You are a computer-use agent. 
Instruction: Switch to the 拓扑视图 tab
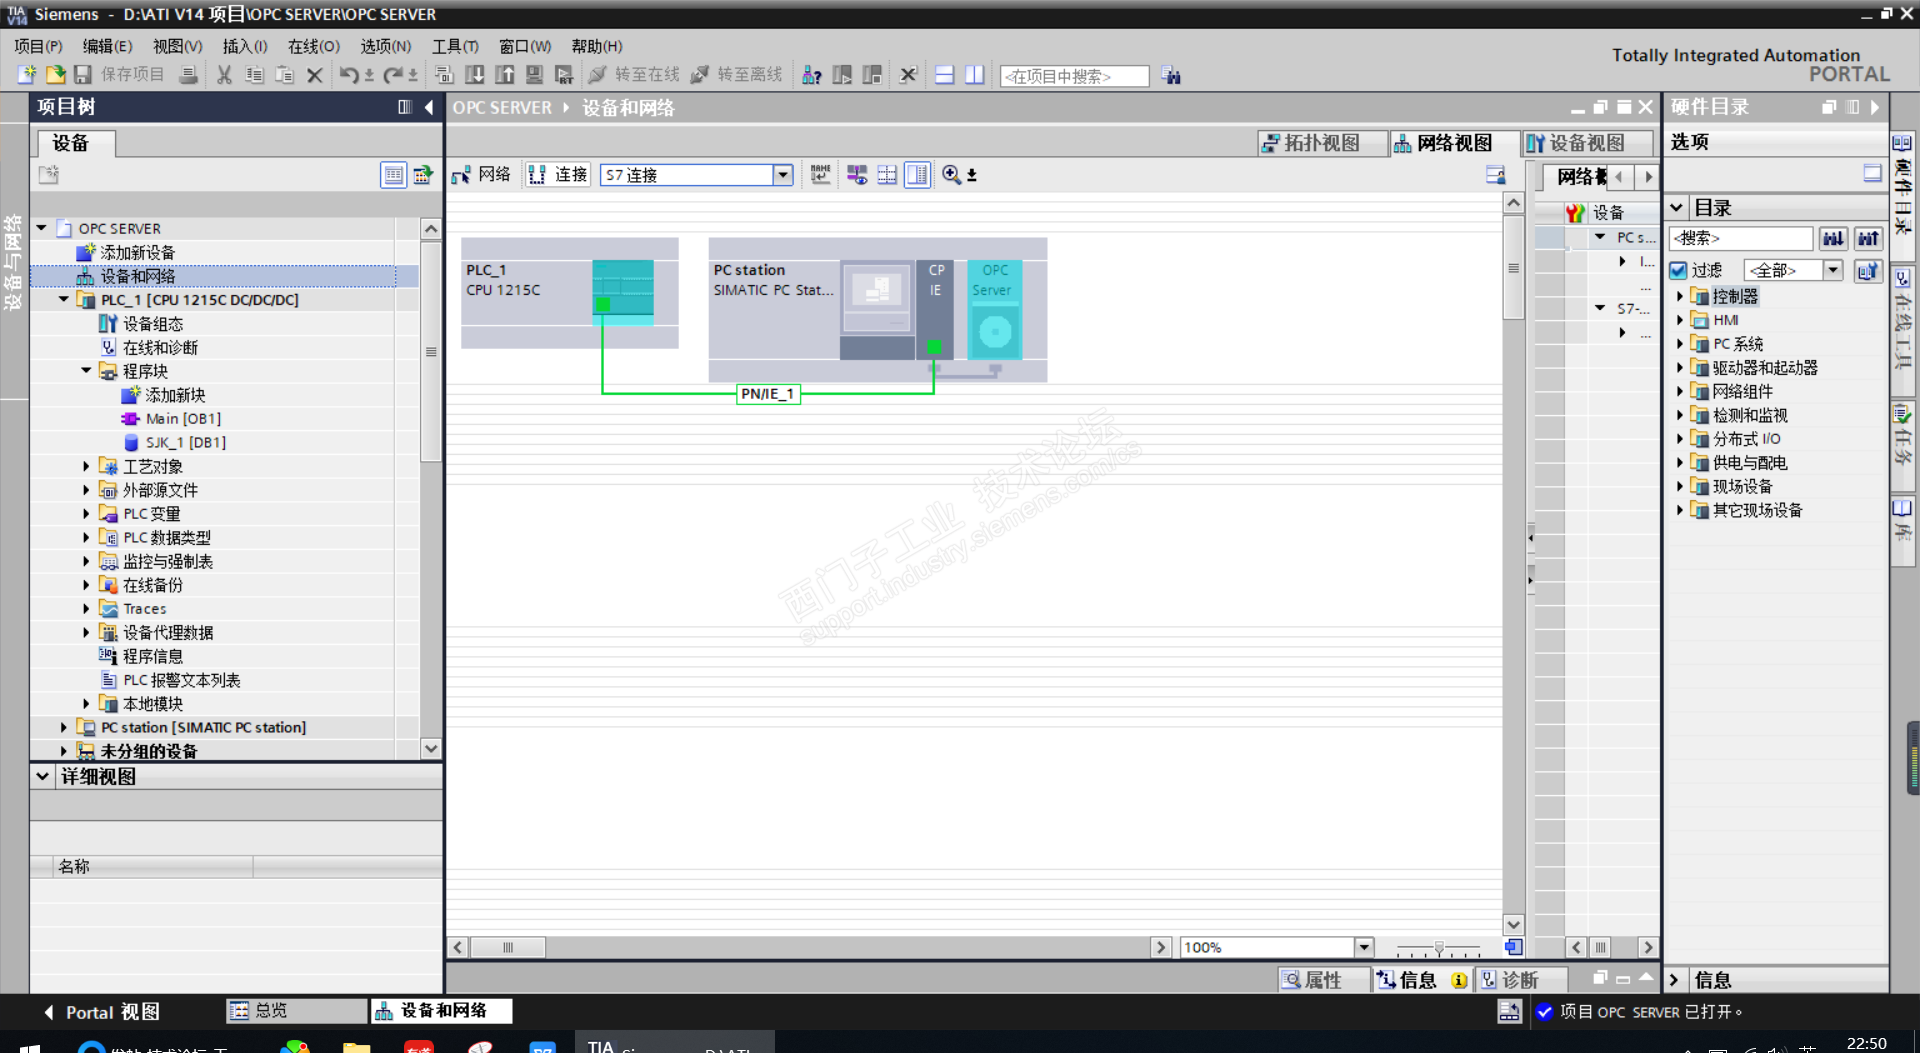pyautogui.click(x=1322, y=143)
